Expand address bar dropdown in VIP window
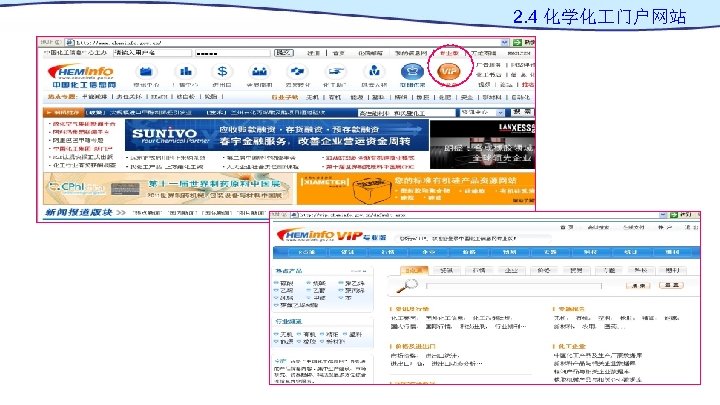Image resolution: width=720 pixels, height=405 pixels. (x=663, y=215)
